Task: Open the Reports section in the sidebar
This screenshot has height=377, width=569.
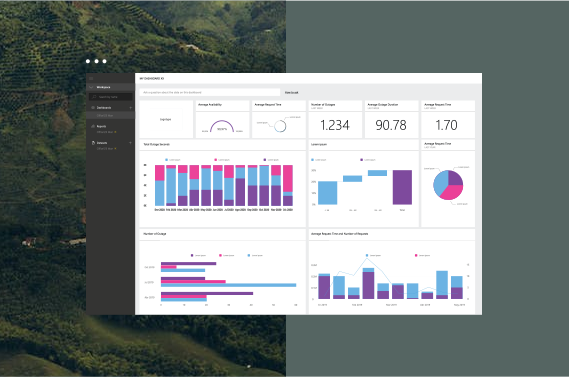Action: pos(101,126)
